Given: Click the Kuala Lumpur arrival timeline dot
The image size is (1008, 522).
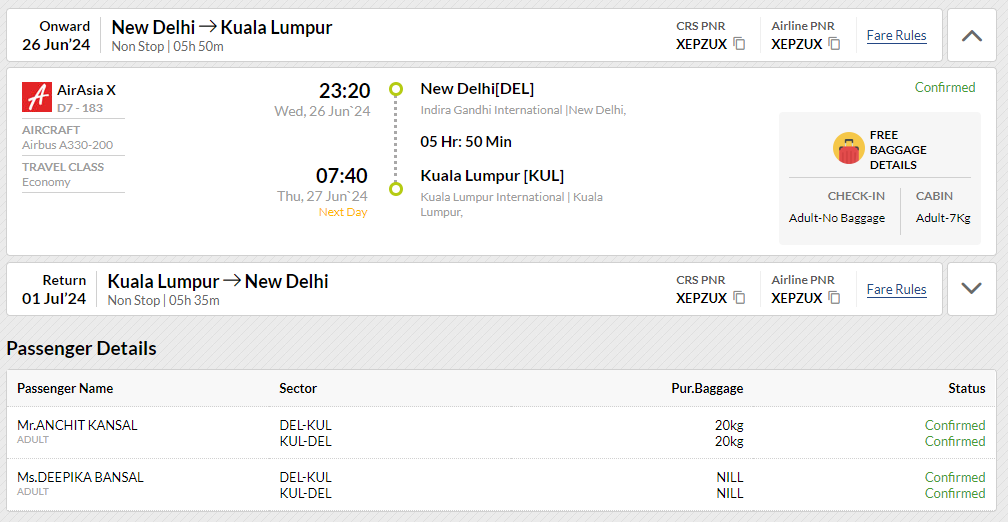Looking at the screenshot, I should pyautogui.click(x=396, y=189).
